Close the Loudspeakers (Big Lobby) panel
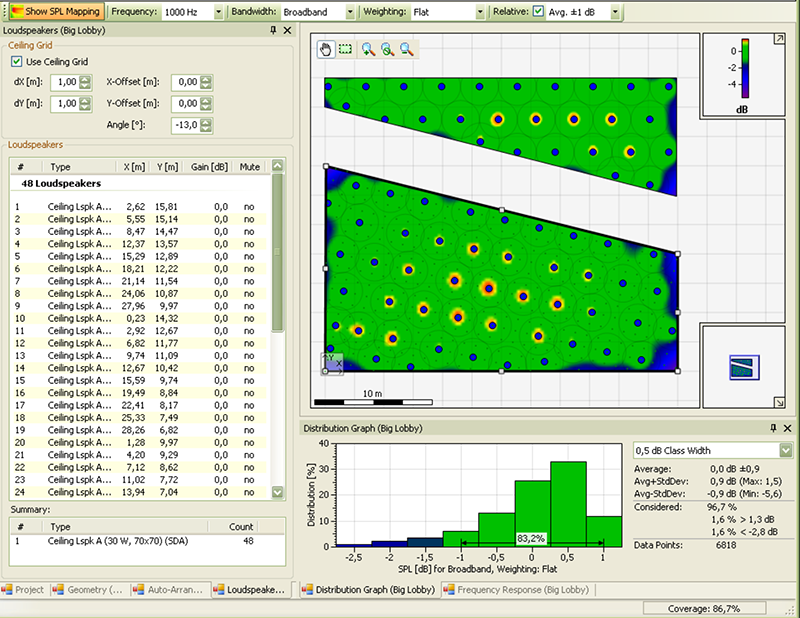The image size is (800, 618). pyautogui.click(x=287, y=30)
